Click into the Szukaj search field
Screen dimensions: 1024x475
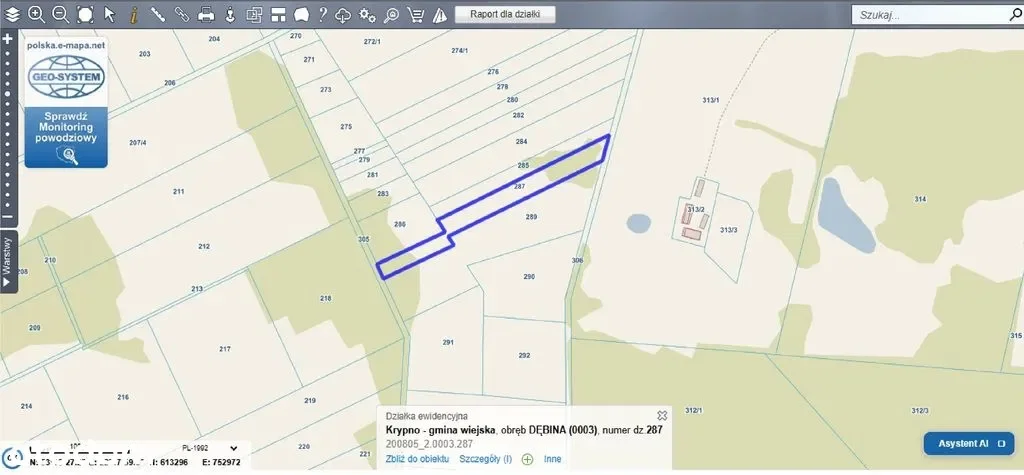tap(930, 15)
